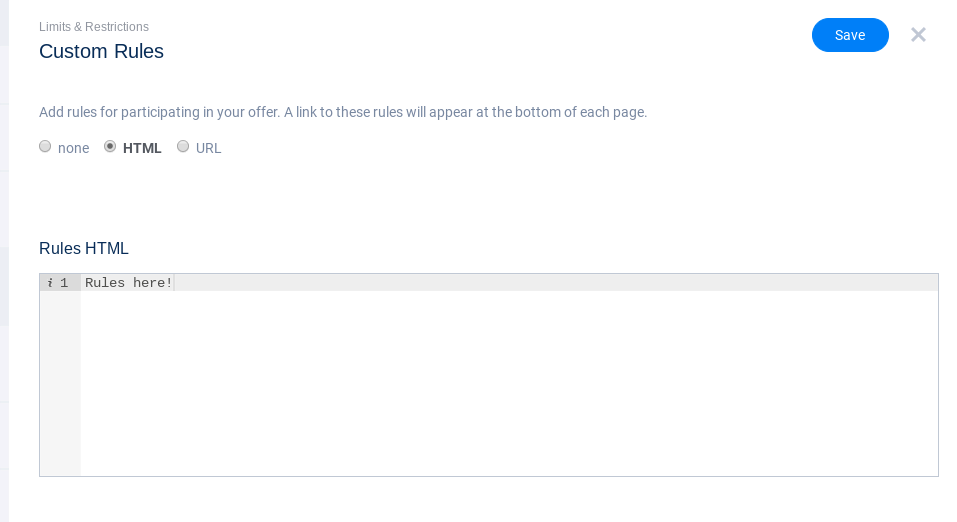The height and width of the screenshot is (522, 957).
Task: Click the rules description help text
Action: [x=343, y=112]
